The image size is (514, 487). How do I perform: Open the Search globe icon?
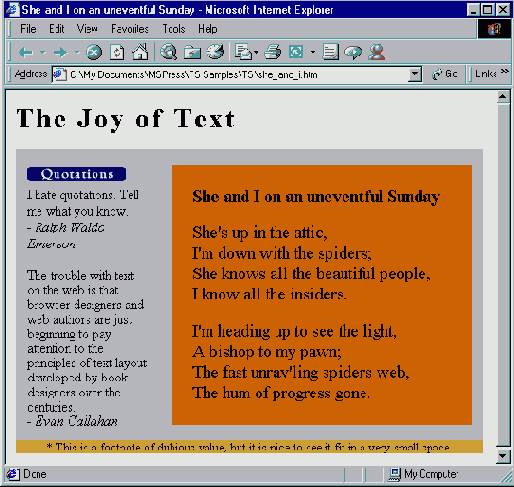tap(169, 52)
